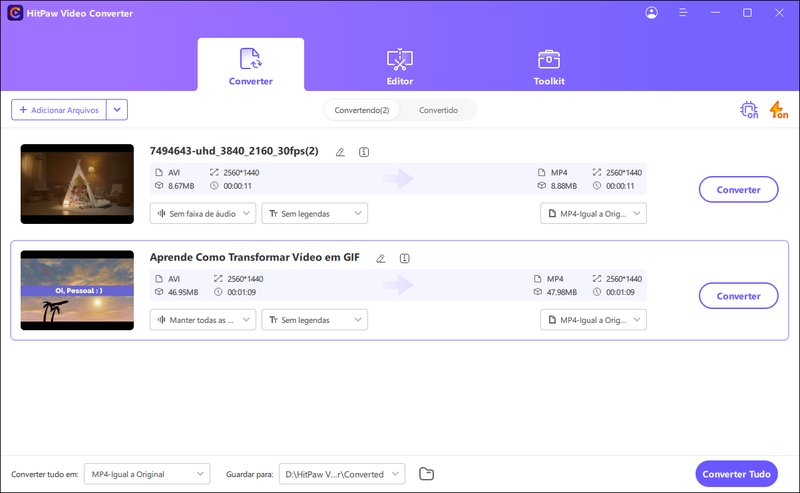Rename the 7494643-uhd video with pencil icon
800x493 pixels.
tap(340, 152)
